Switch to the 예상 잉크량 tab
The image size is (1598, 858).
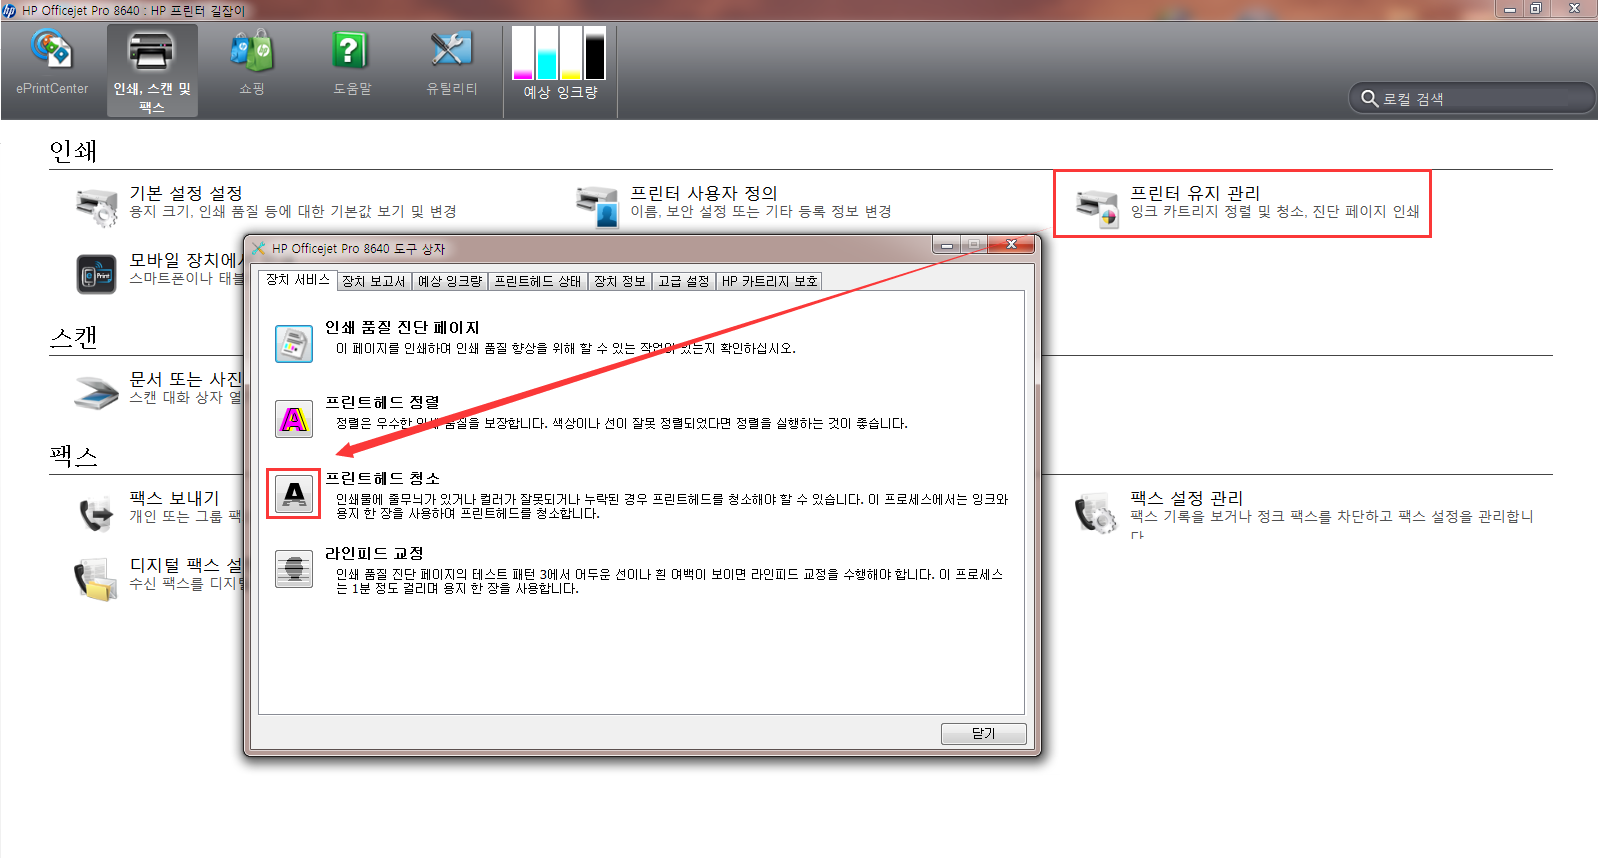[450, 281]
